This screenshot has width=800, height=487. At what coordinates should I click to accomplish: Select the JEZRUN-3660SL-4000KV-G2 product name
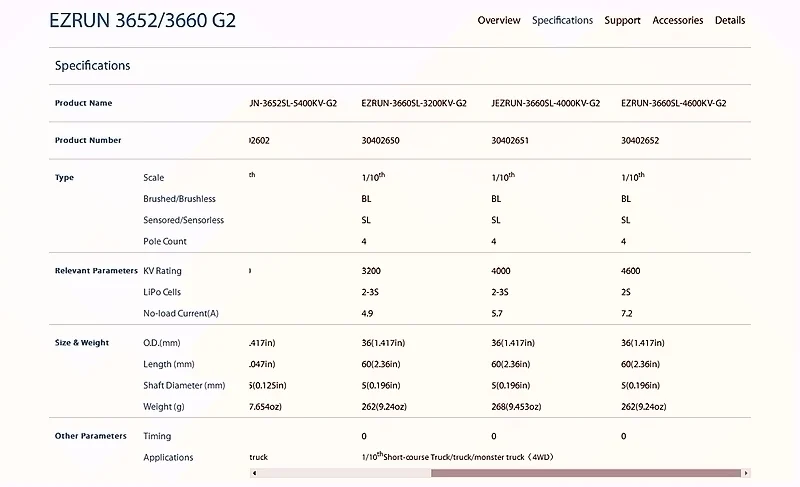click(545, 103)
